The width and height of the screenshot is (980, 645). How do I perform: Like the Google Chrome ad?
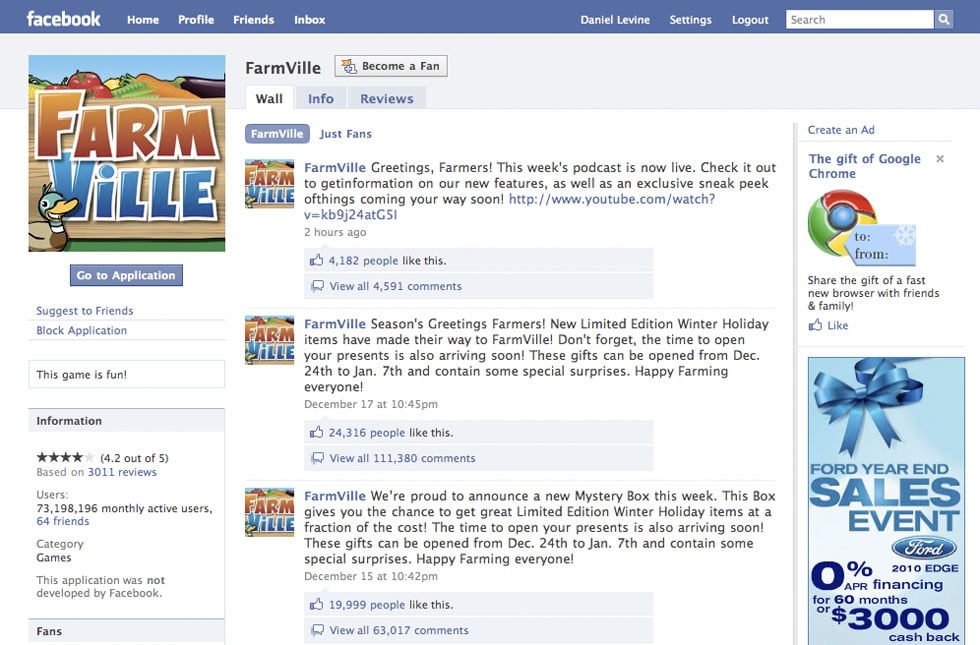click(x=838, y=325)
